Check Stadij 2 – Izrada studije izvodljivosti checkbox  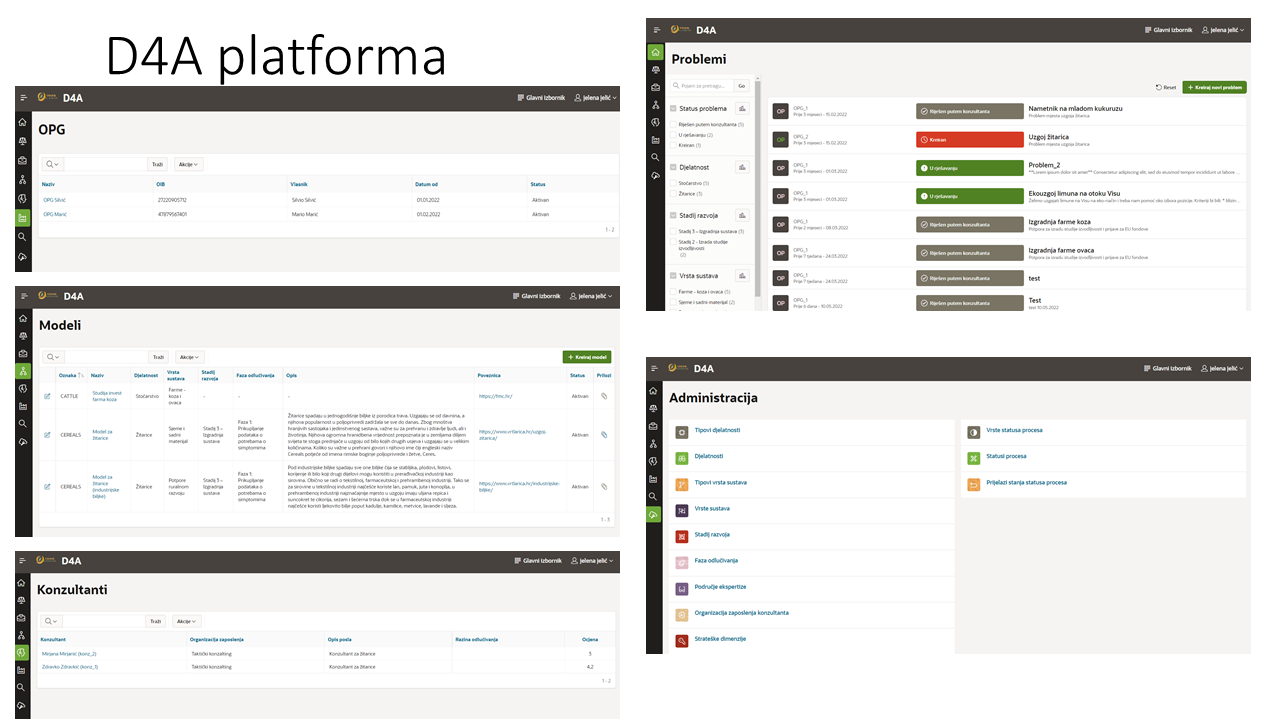(x=674, y=241)
